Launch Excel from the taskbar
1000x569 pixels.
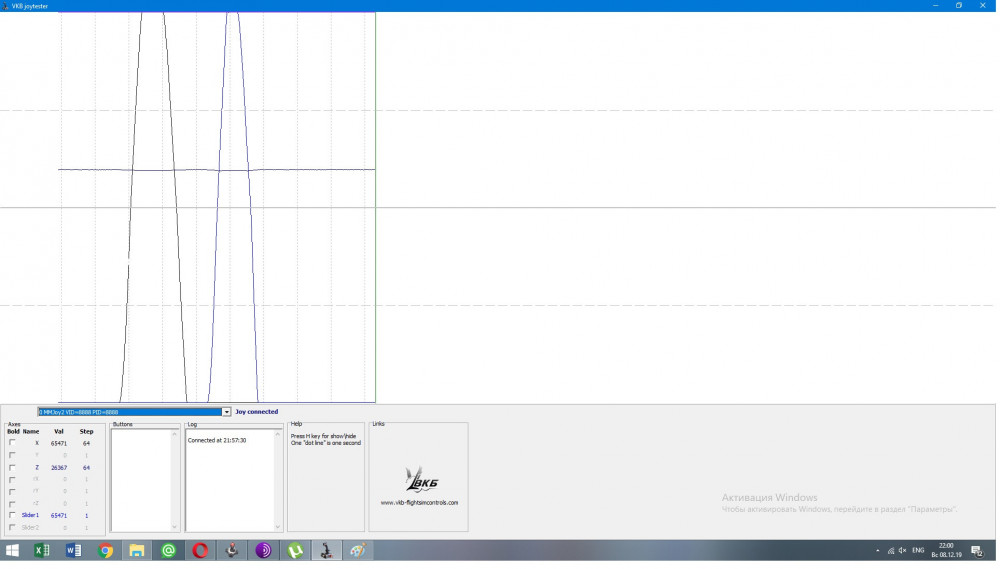click(42, 551)
